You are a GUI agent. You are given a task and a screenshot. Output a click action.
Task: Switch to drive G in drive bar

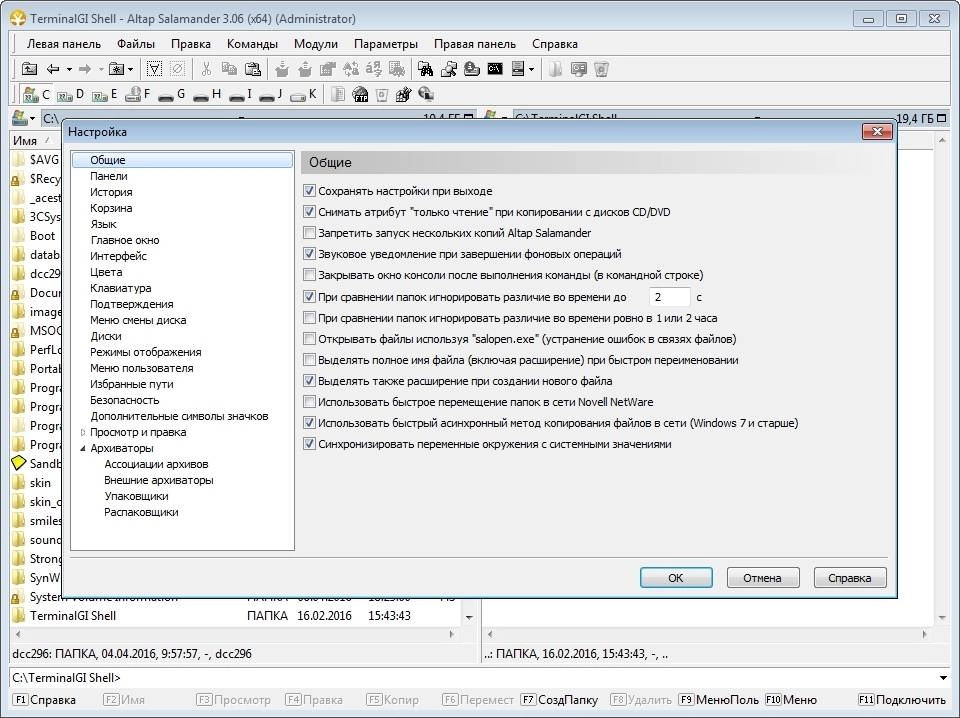pos(171,94)
